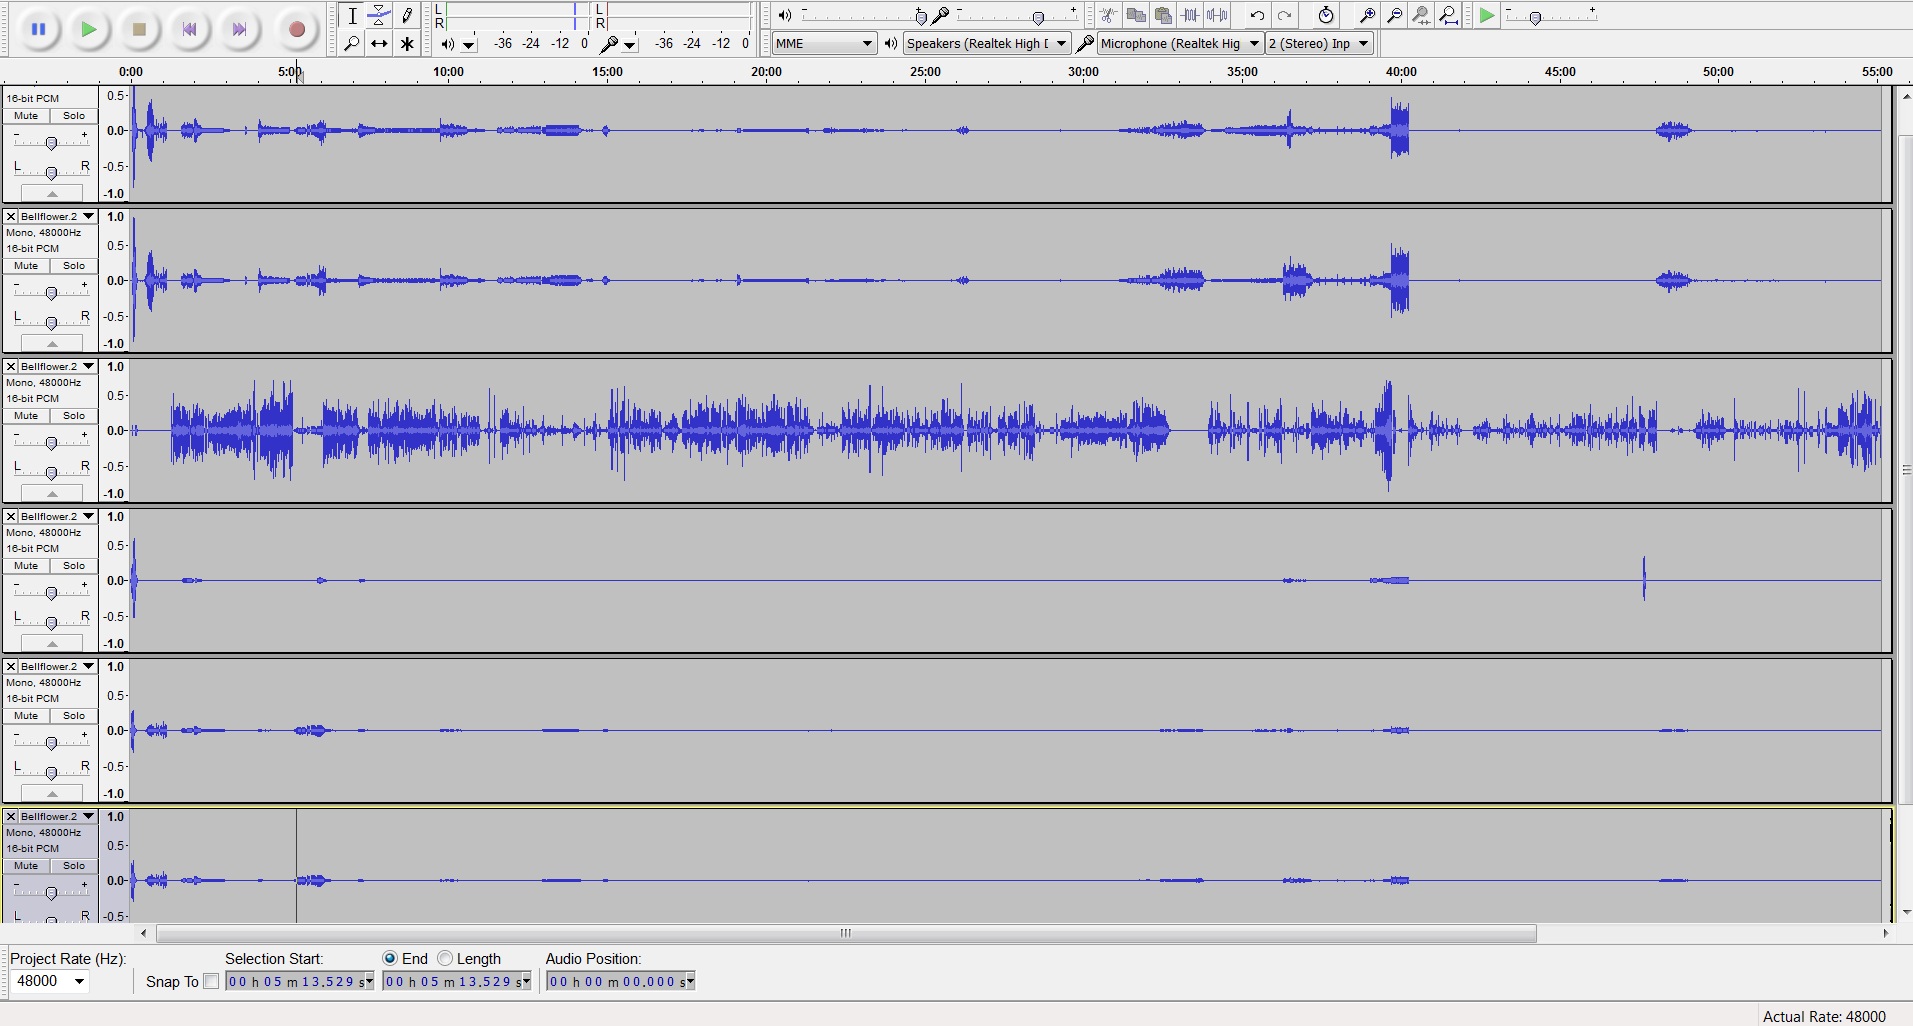
Task: Mute the bottom highlighted Bellflower.2 track
Action: [x=26, y=866]
